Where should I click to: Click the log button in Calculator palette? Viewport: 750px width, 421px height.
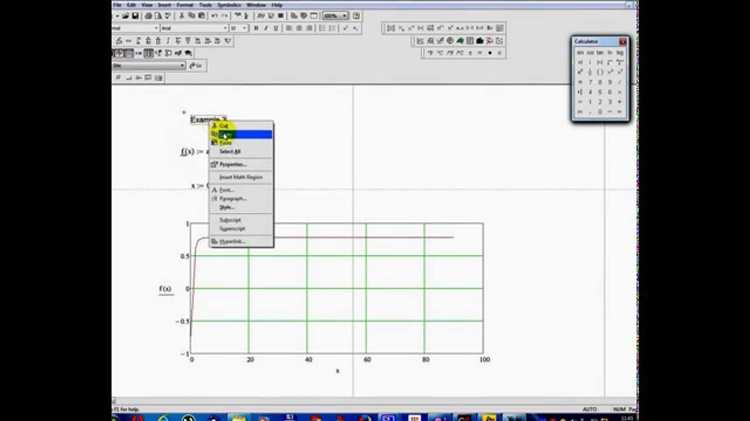coord(620,53)
